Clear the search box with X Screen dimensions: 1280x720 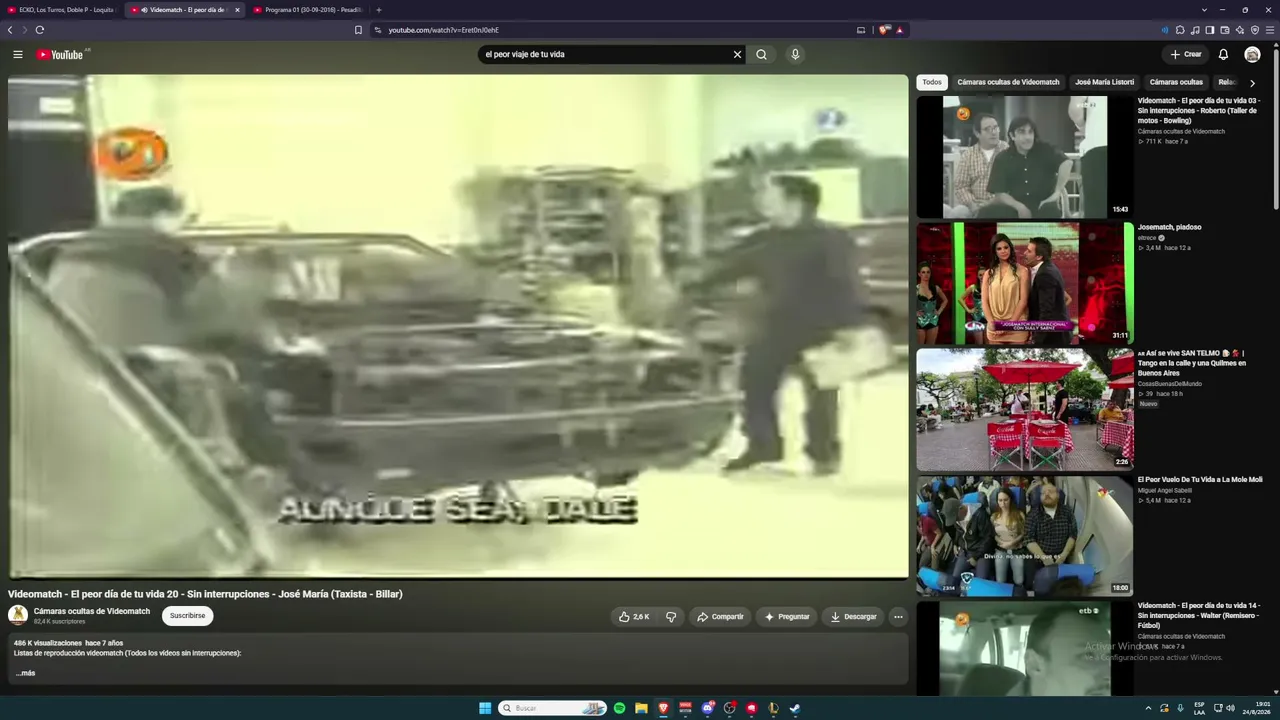tap(738, 55)
